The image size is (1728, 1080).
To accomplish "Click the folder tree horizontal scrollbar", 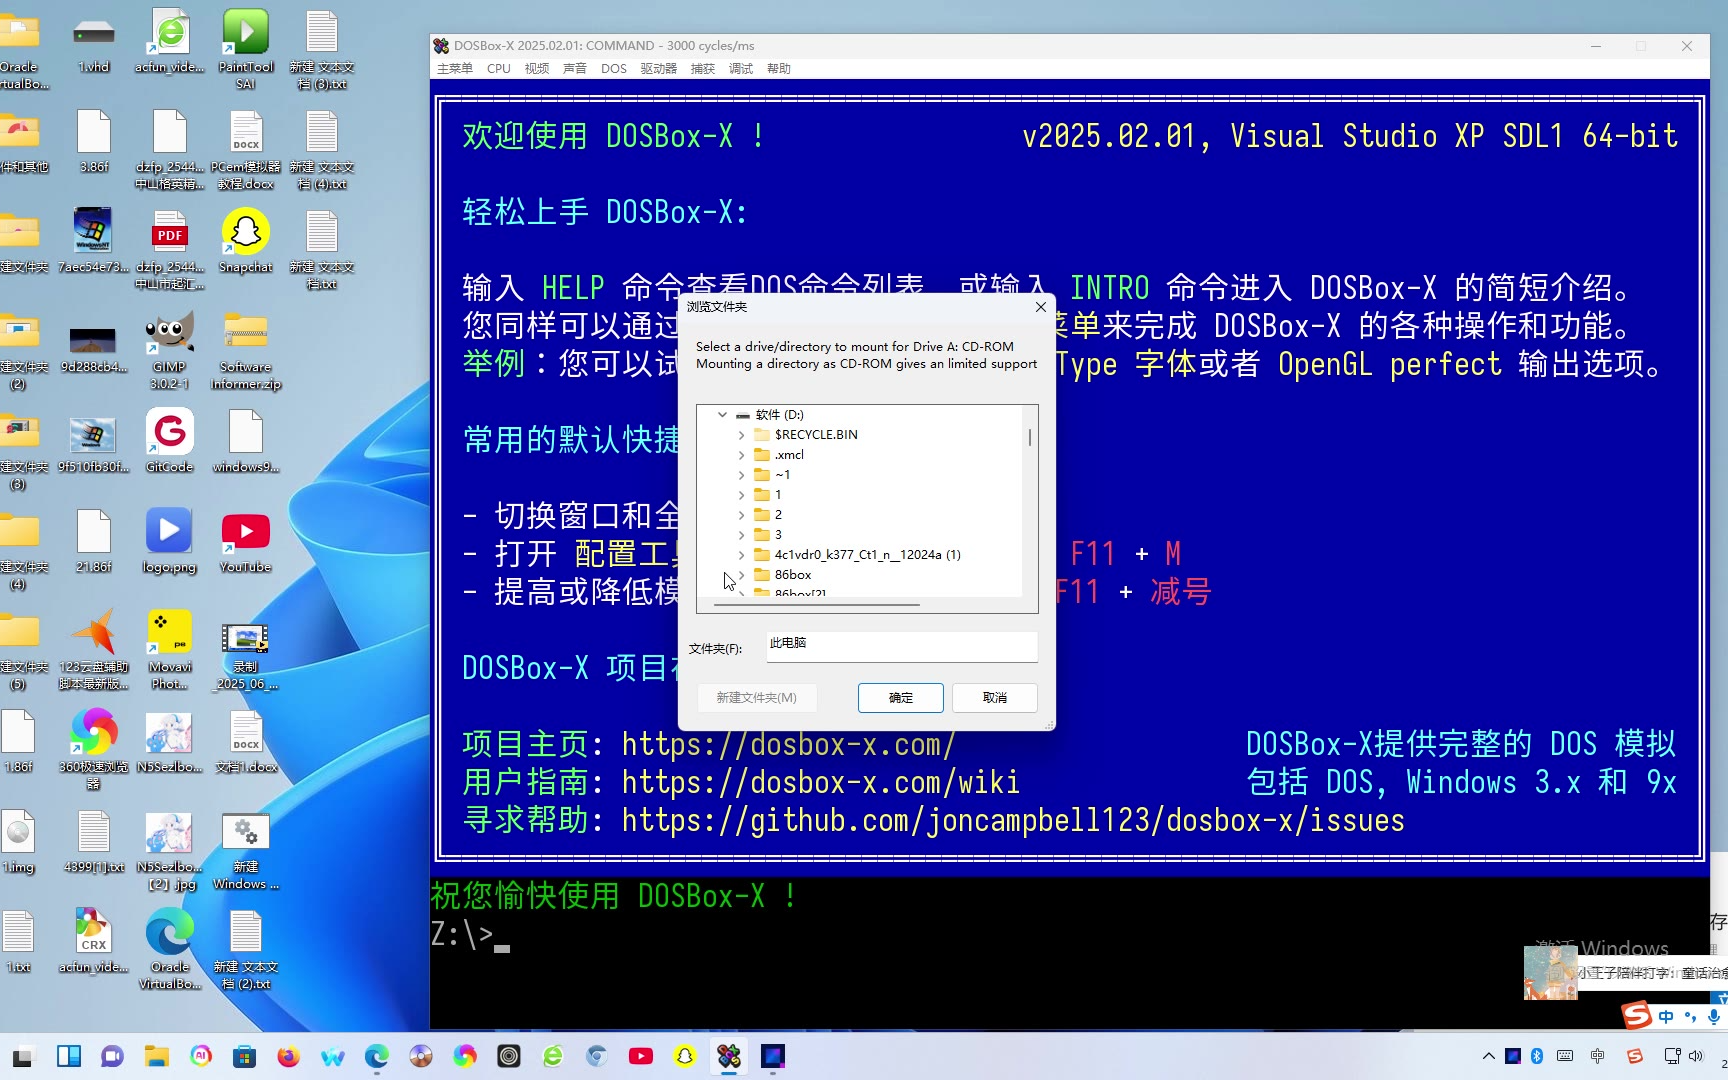I will [x=815, y=604].
